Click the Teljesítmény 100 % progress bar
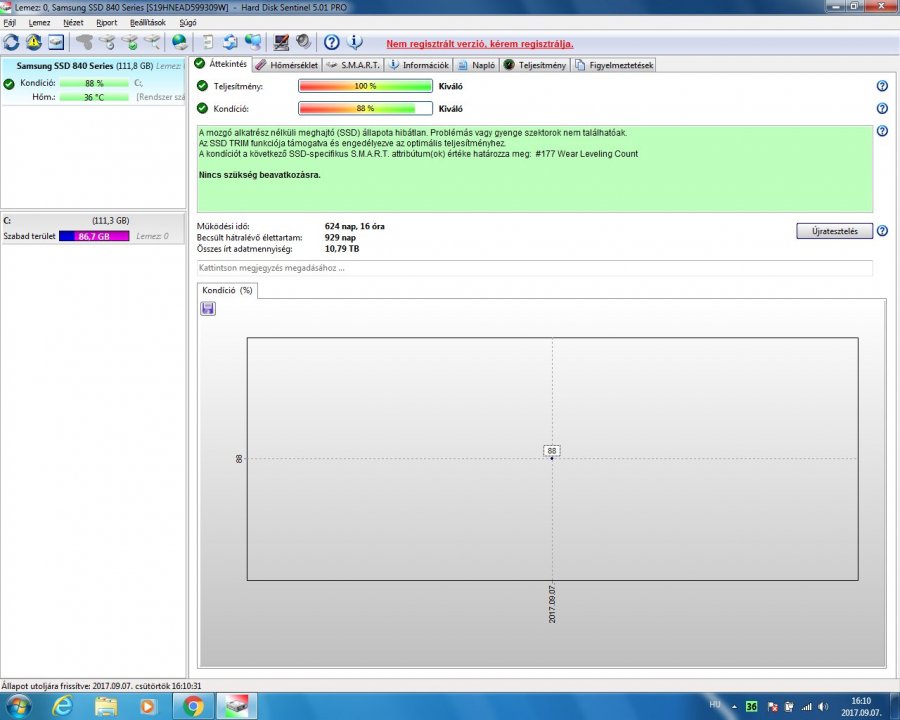The width and height of the screenshot is (900, 720). pyautogui.click(x=365, y=86)
